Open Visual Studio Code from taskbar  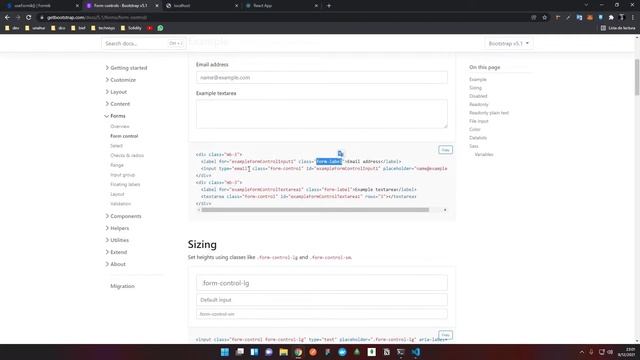coord(416,352)
